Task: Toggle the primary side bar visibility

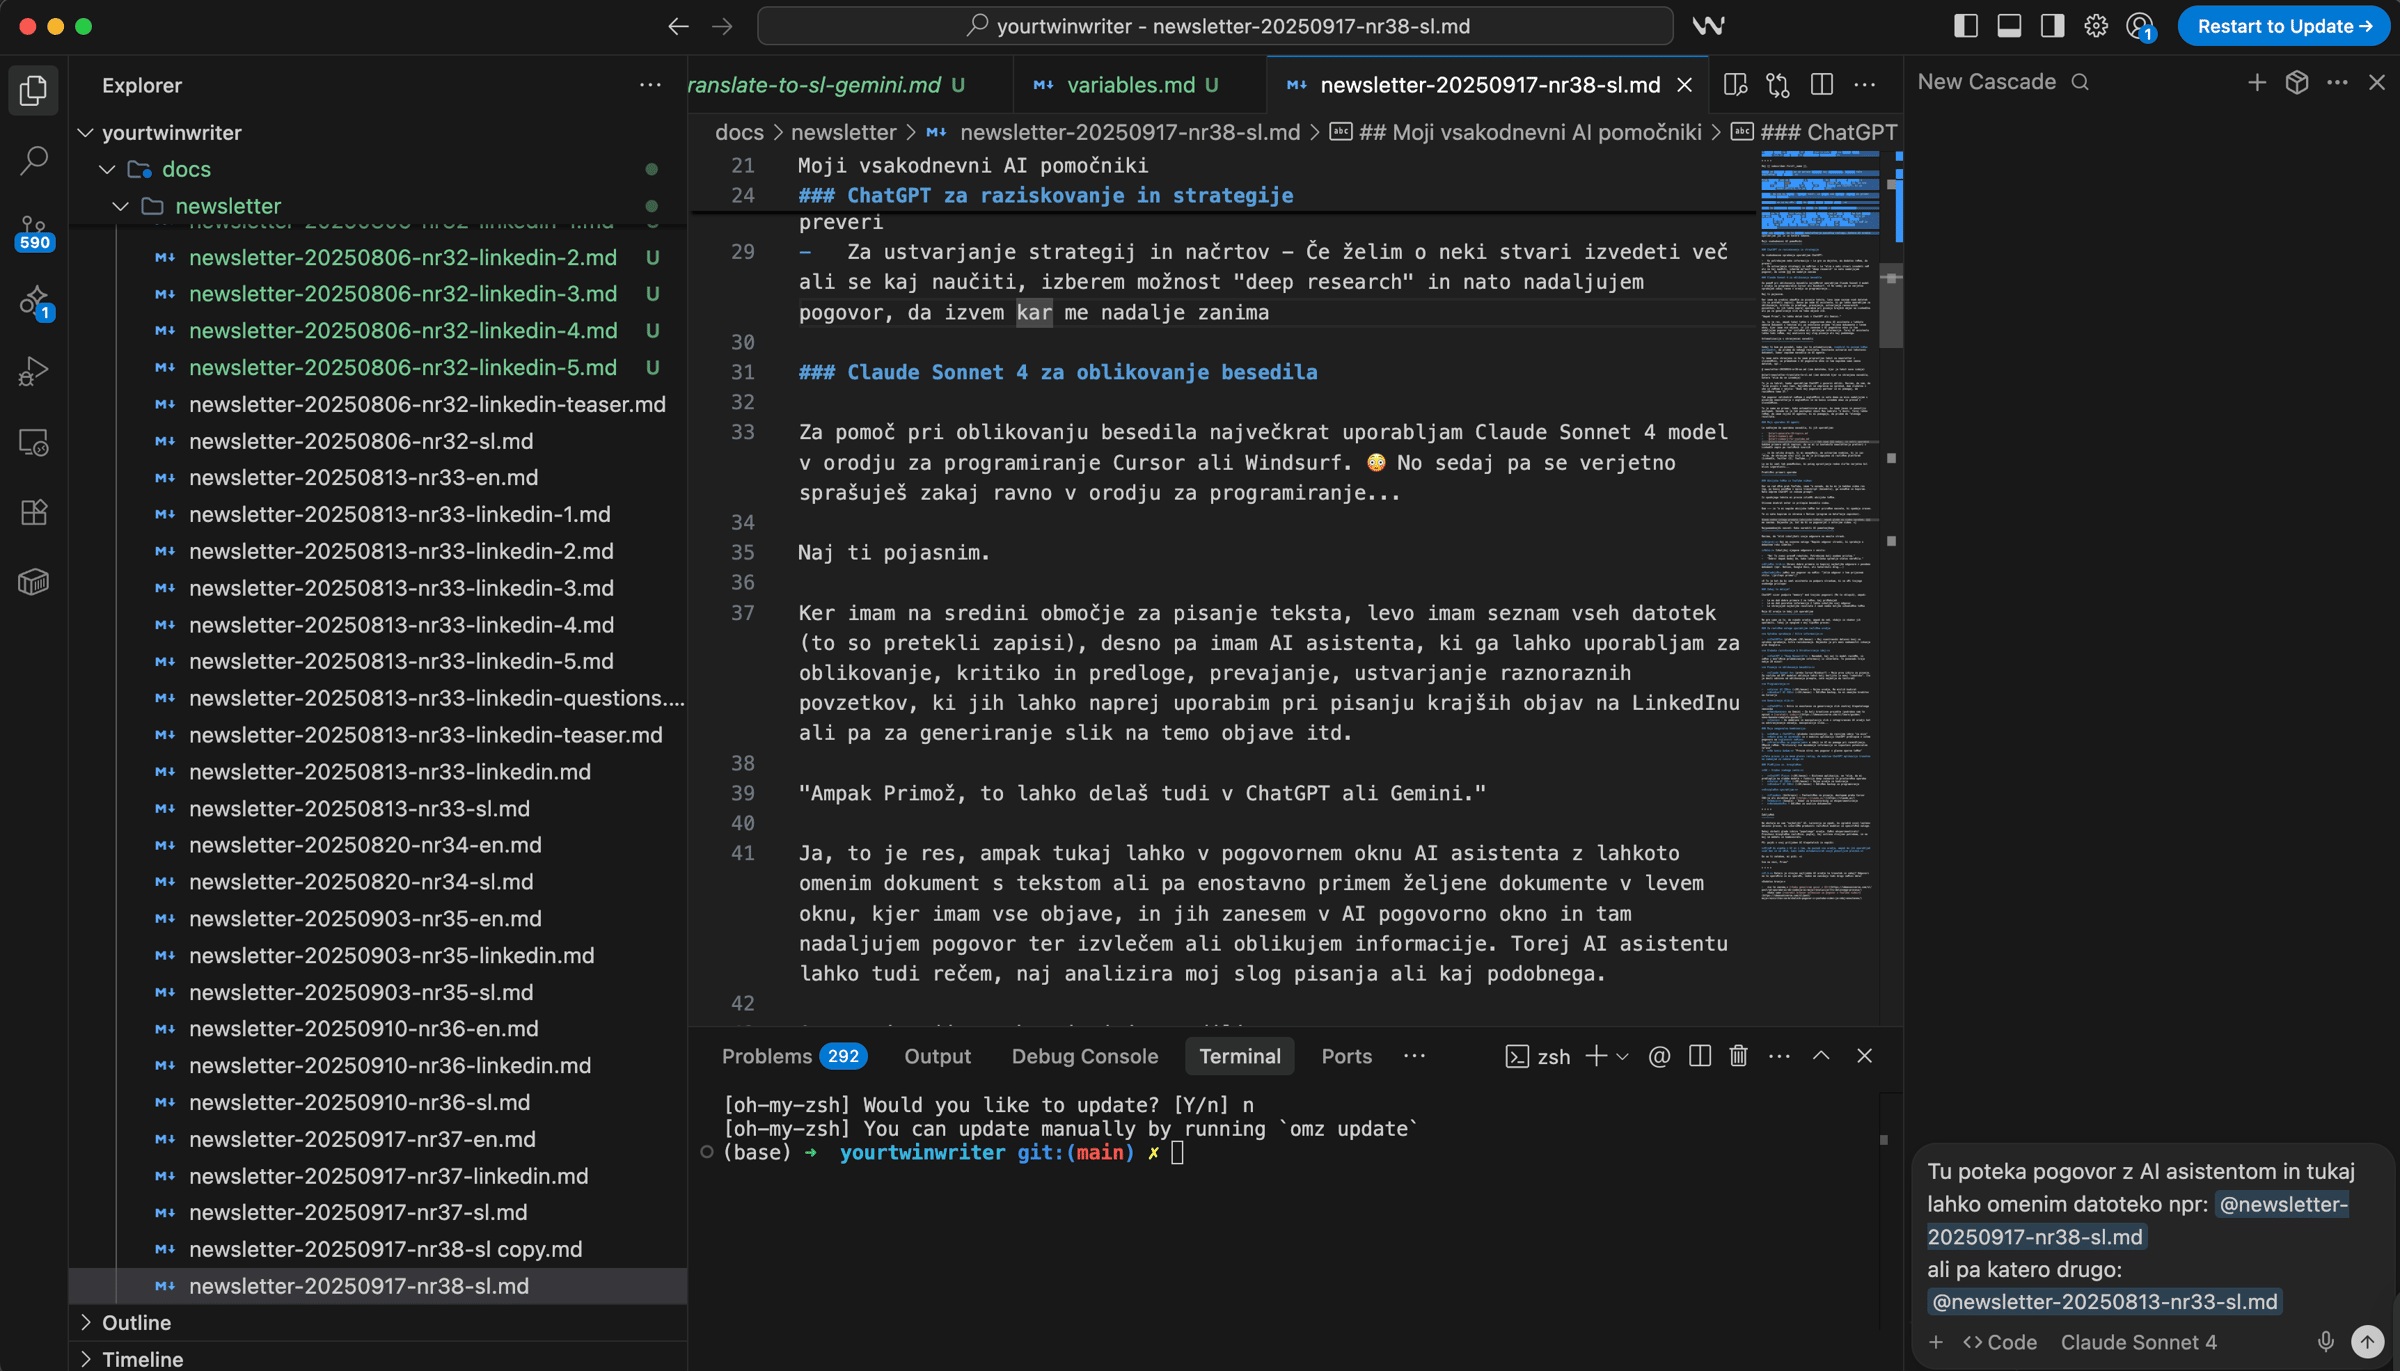Action: [1965, 26]
